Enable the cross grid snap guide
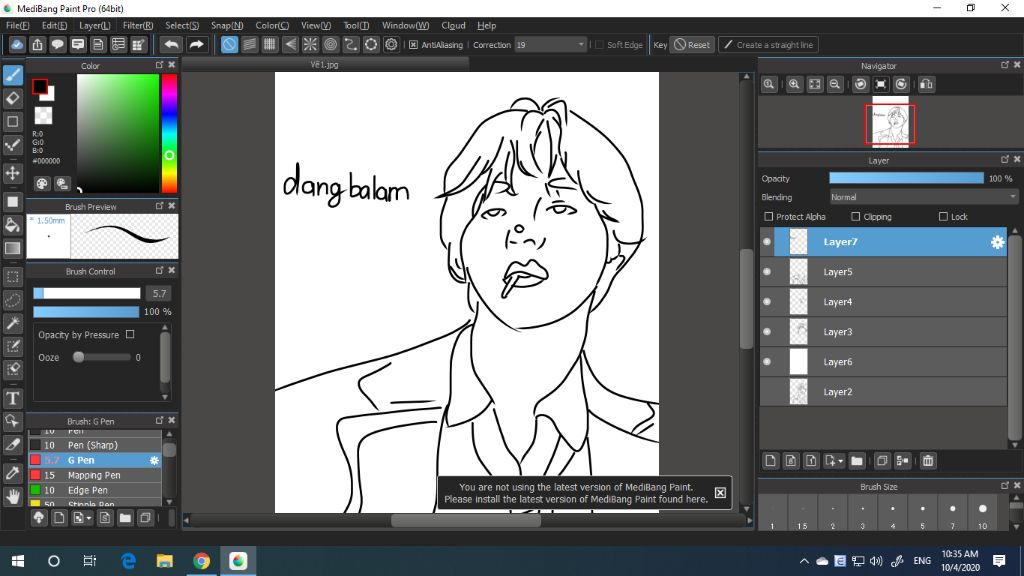 270,44
